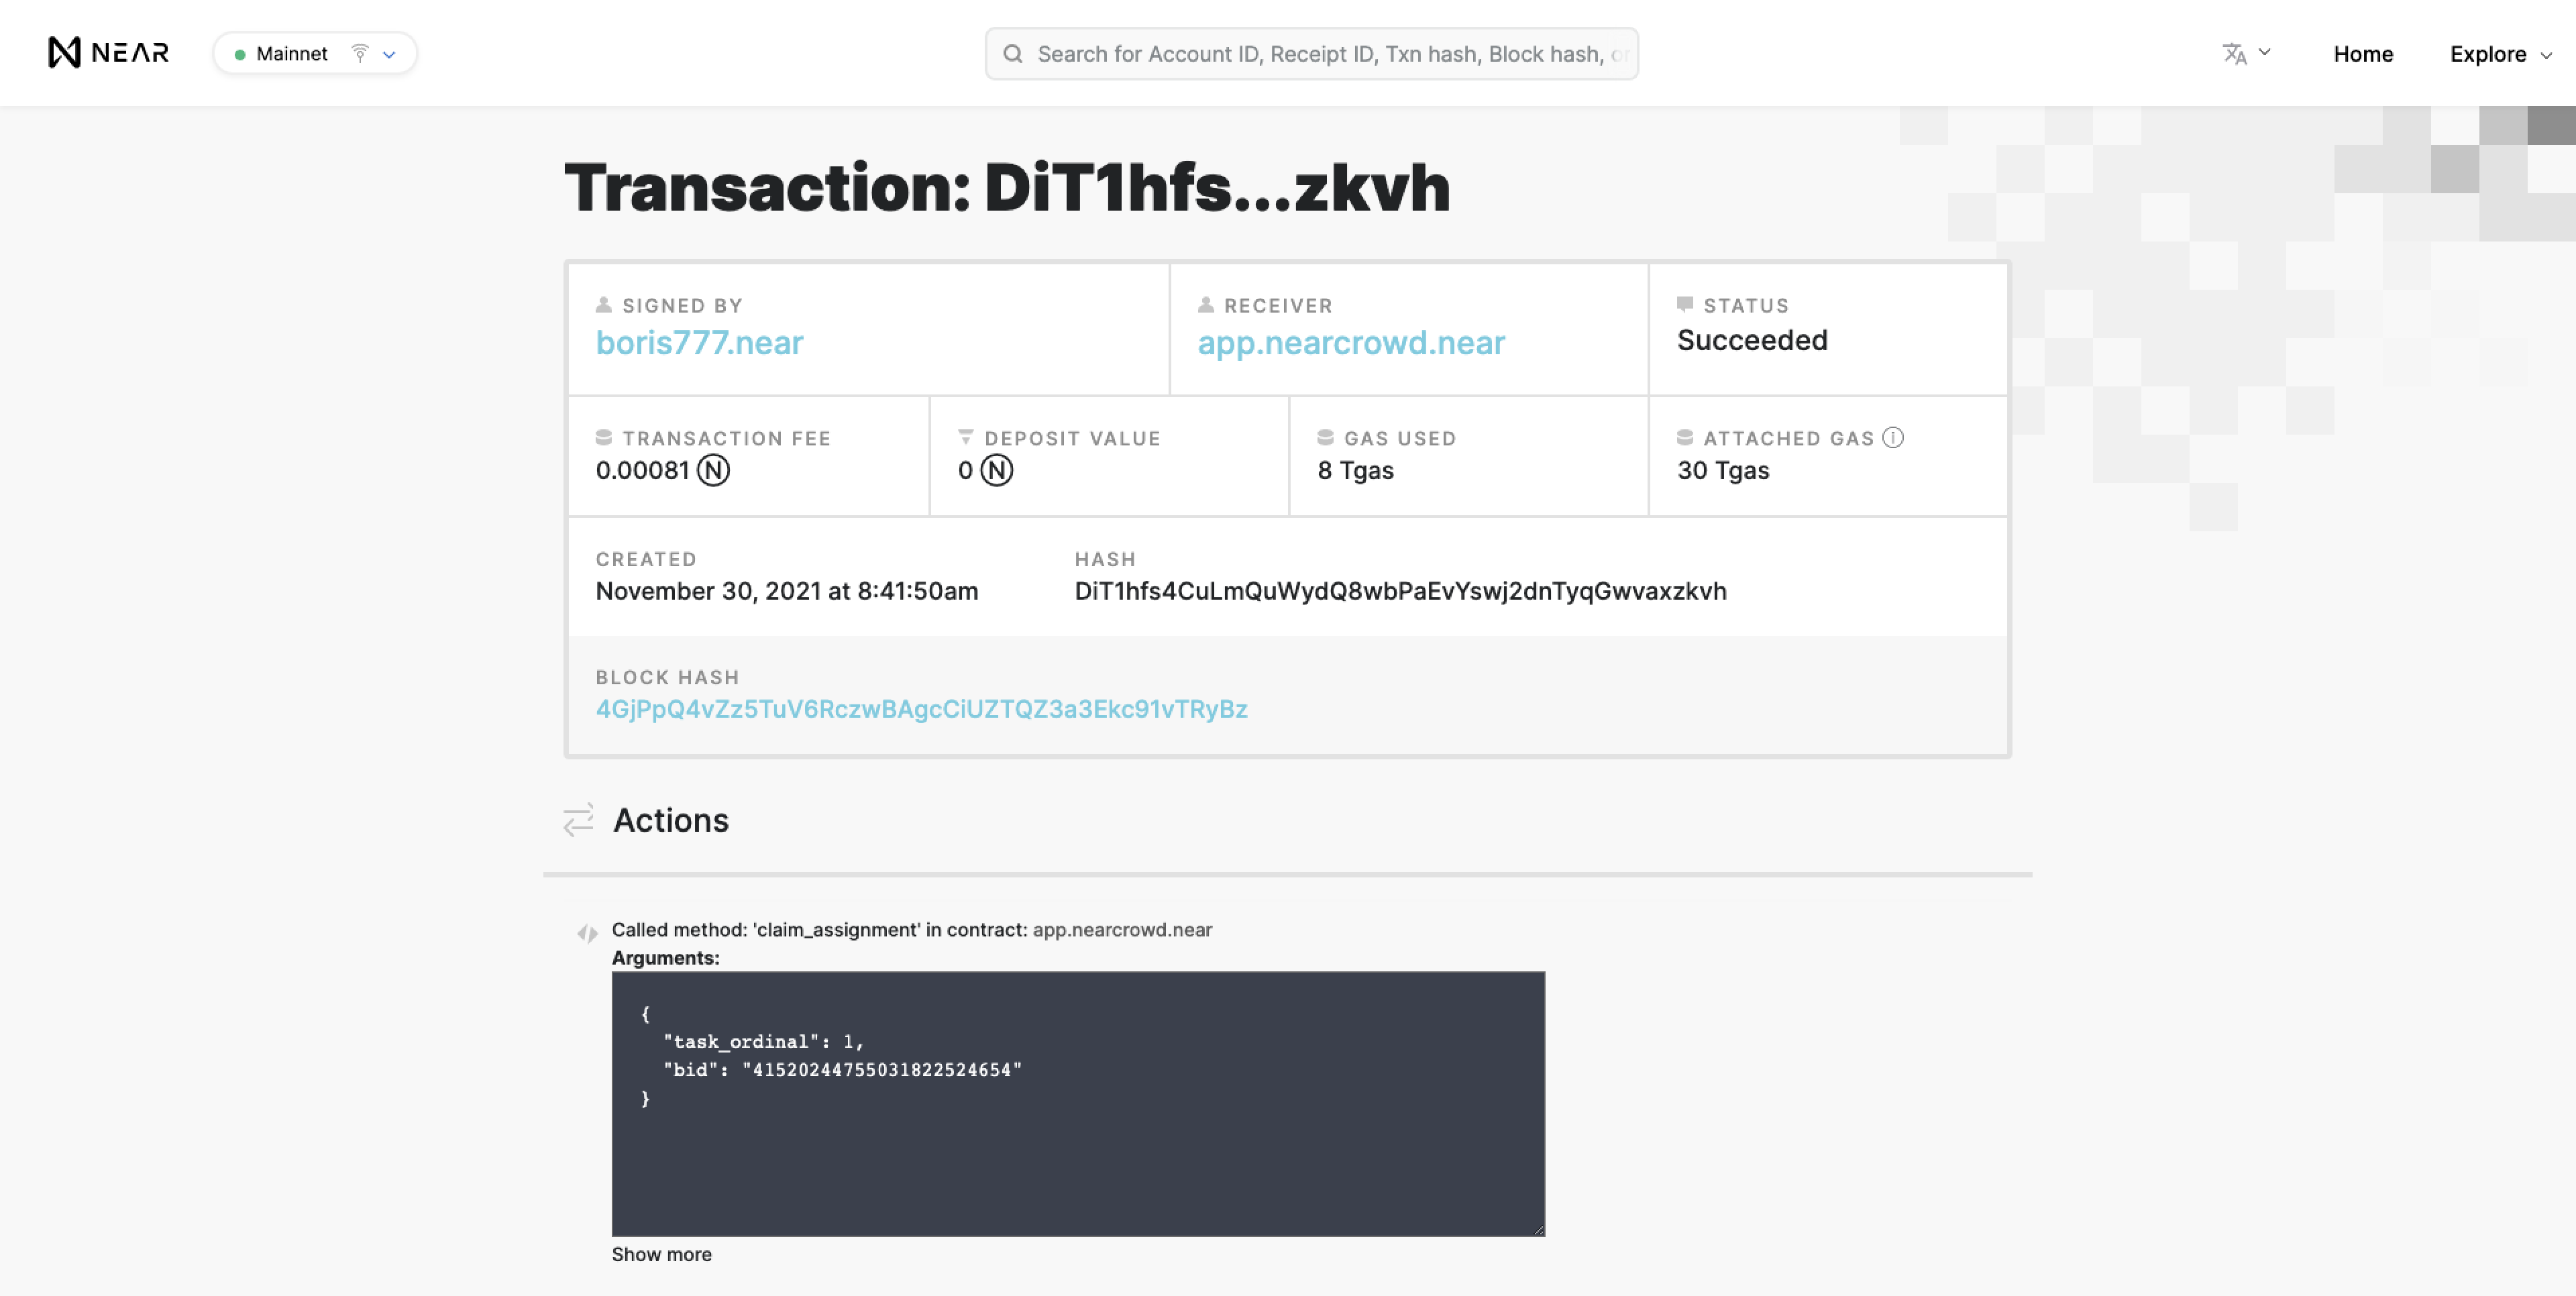Click Show more under arguments
The image size is (2576, 1296).
point(661,1254)
